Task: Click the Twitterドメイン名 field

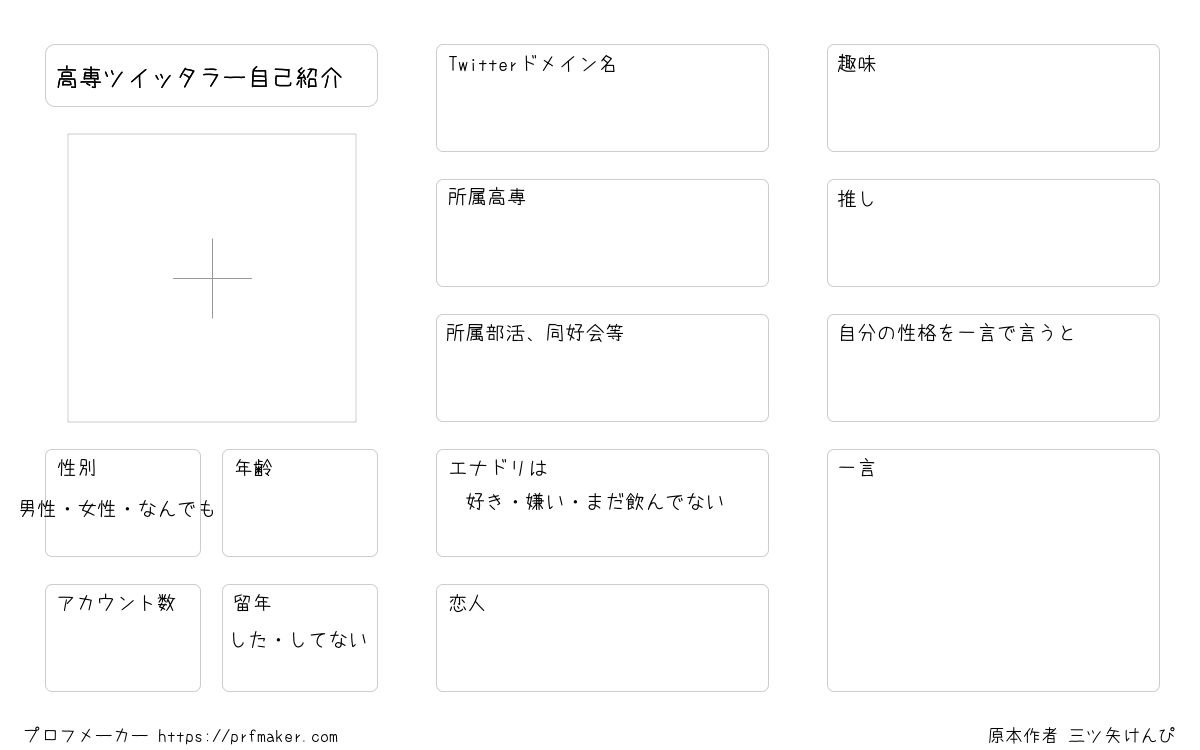Action: pyautogui.click(x=602, y=98)
